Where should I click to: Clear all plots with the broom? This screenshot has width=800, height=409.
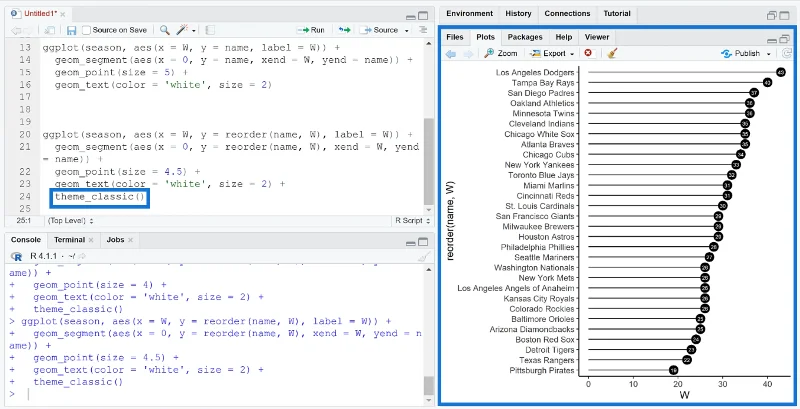613,53
